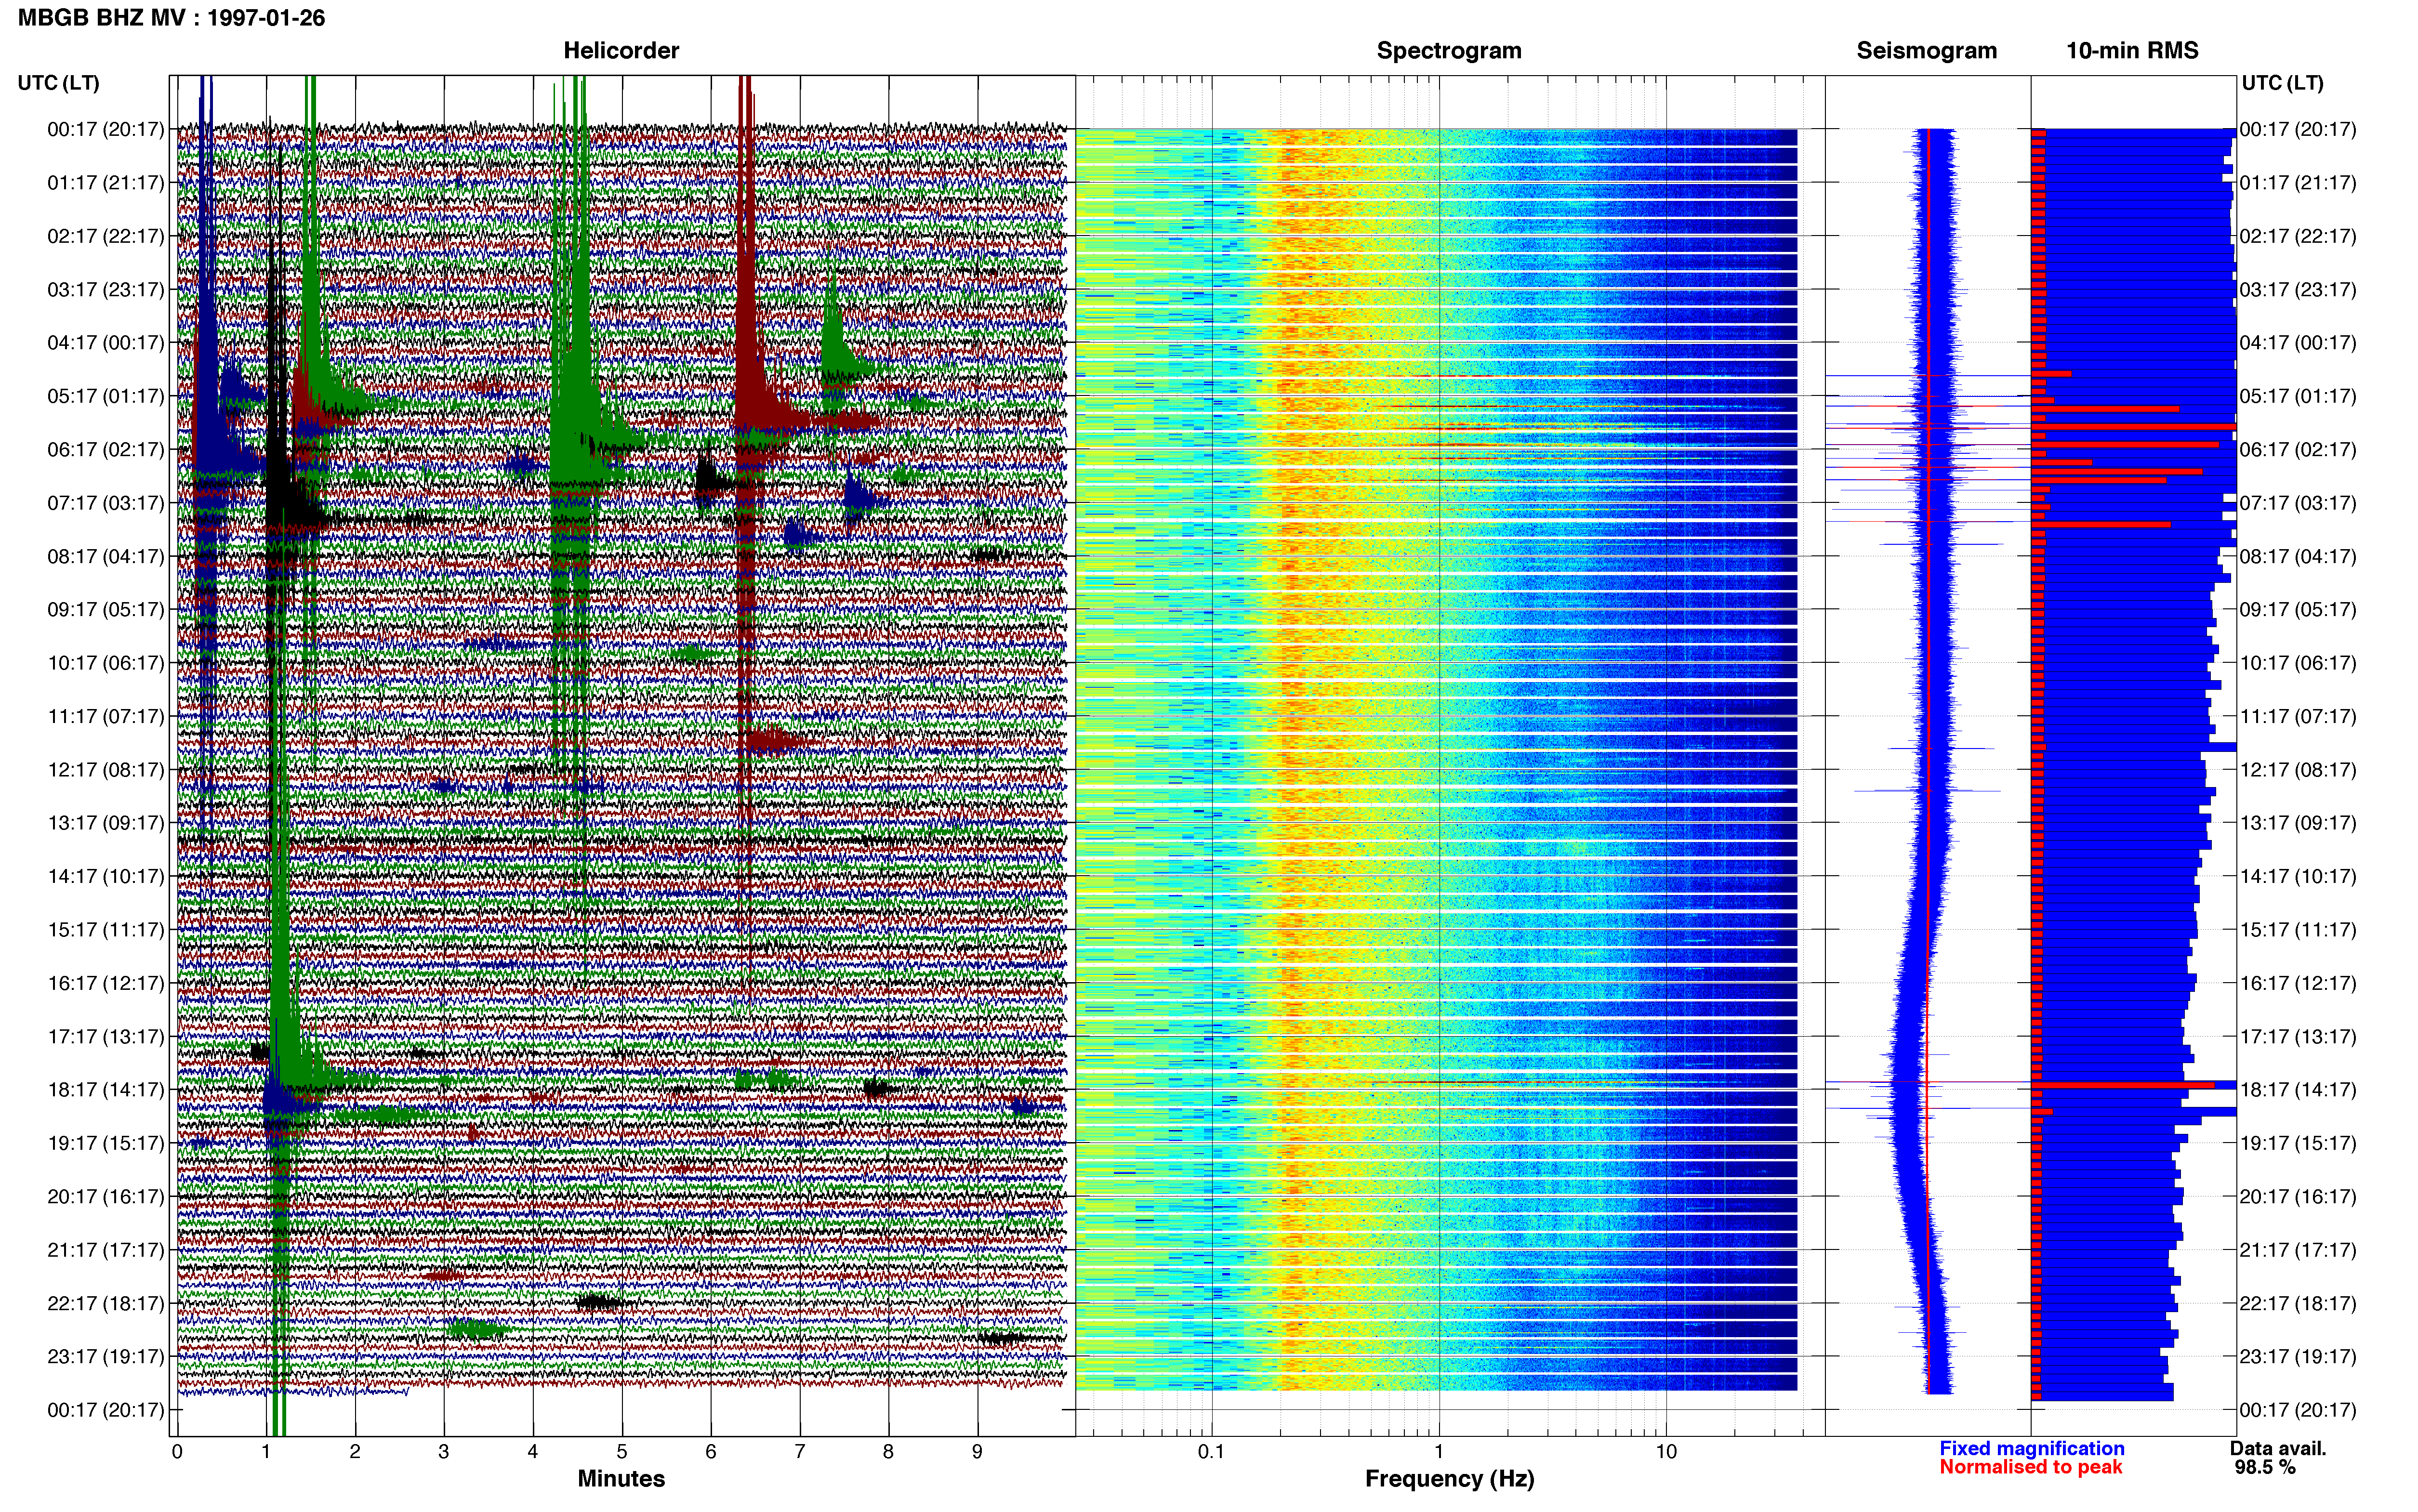Click left time label '10:17 (06:17)'
Viewport: 2418px width, 1512px height.
pyautogui.click(x=106, y=663)
